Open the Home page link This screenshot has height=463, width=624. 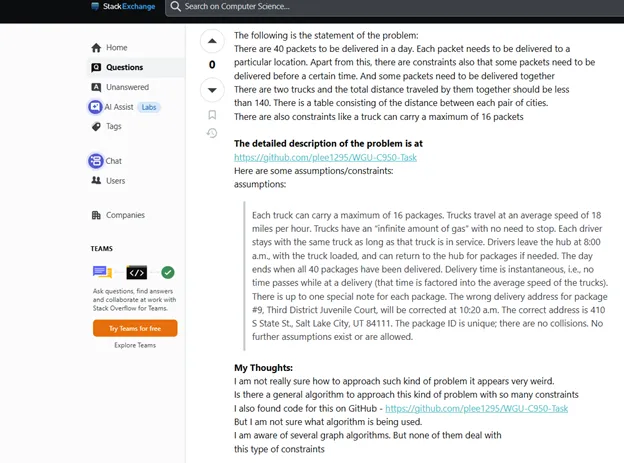117,48
